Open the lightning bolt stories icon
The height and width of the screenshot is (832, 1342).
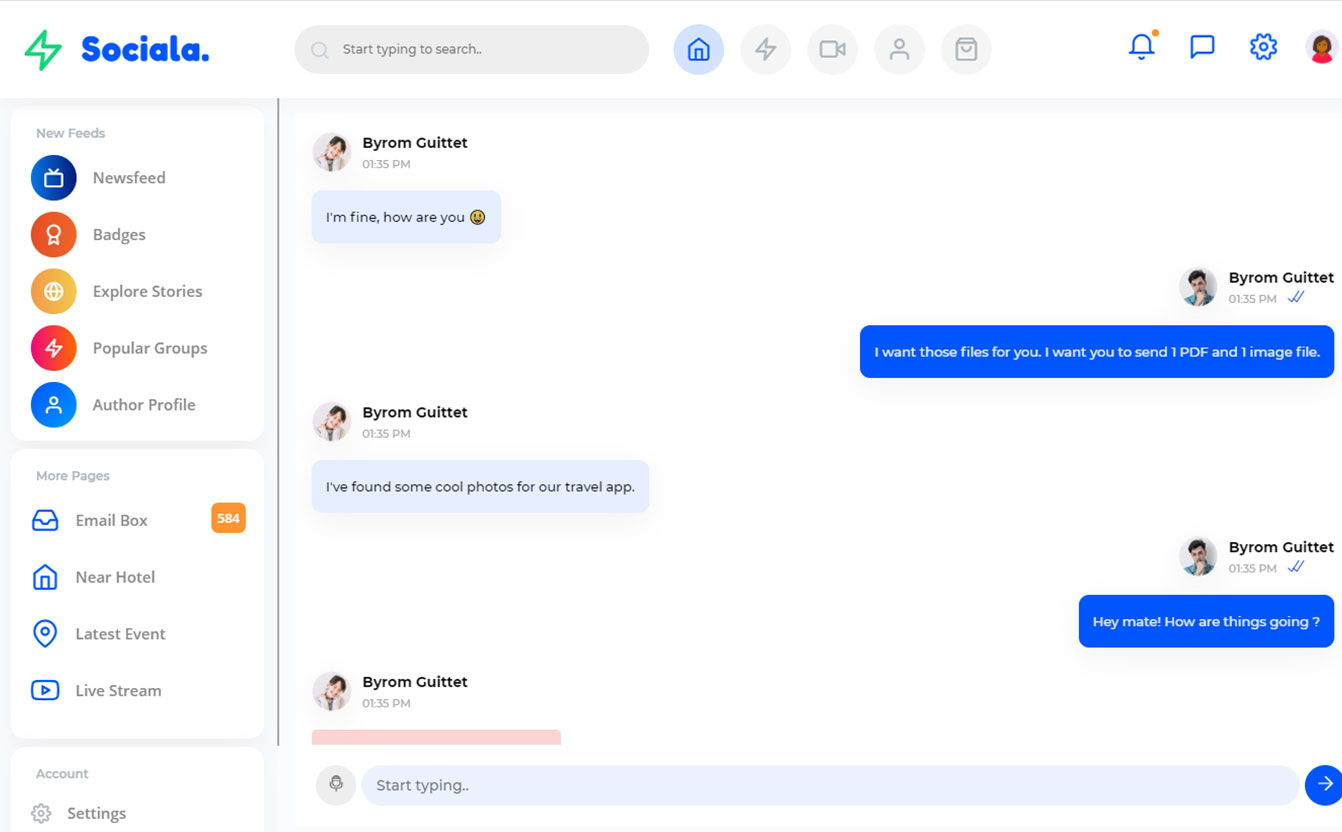click(x=765, y=49)
